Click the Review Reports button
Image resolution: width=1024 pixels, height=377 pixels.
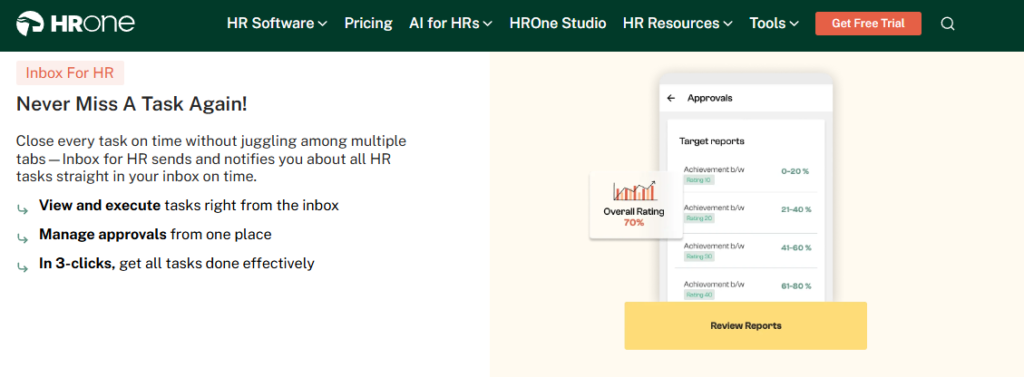(746, 325)
